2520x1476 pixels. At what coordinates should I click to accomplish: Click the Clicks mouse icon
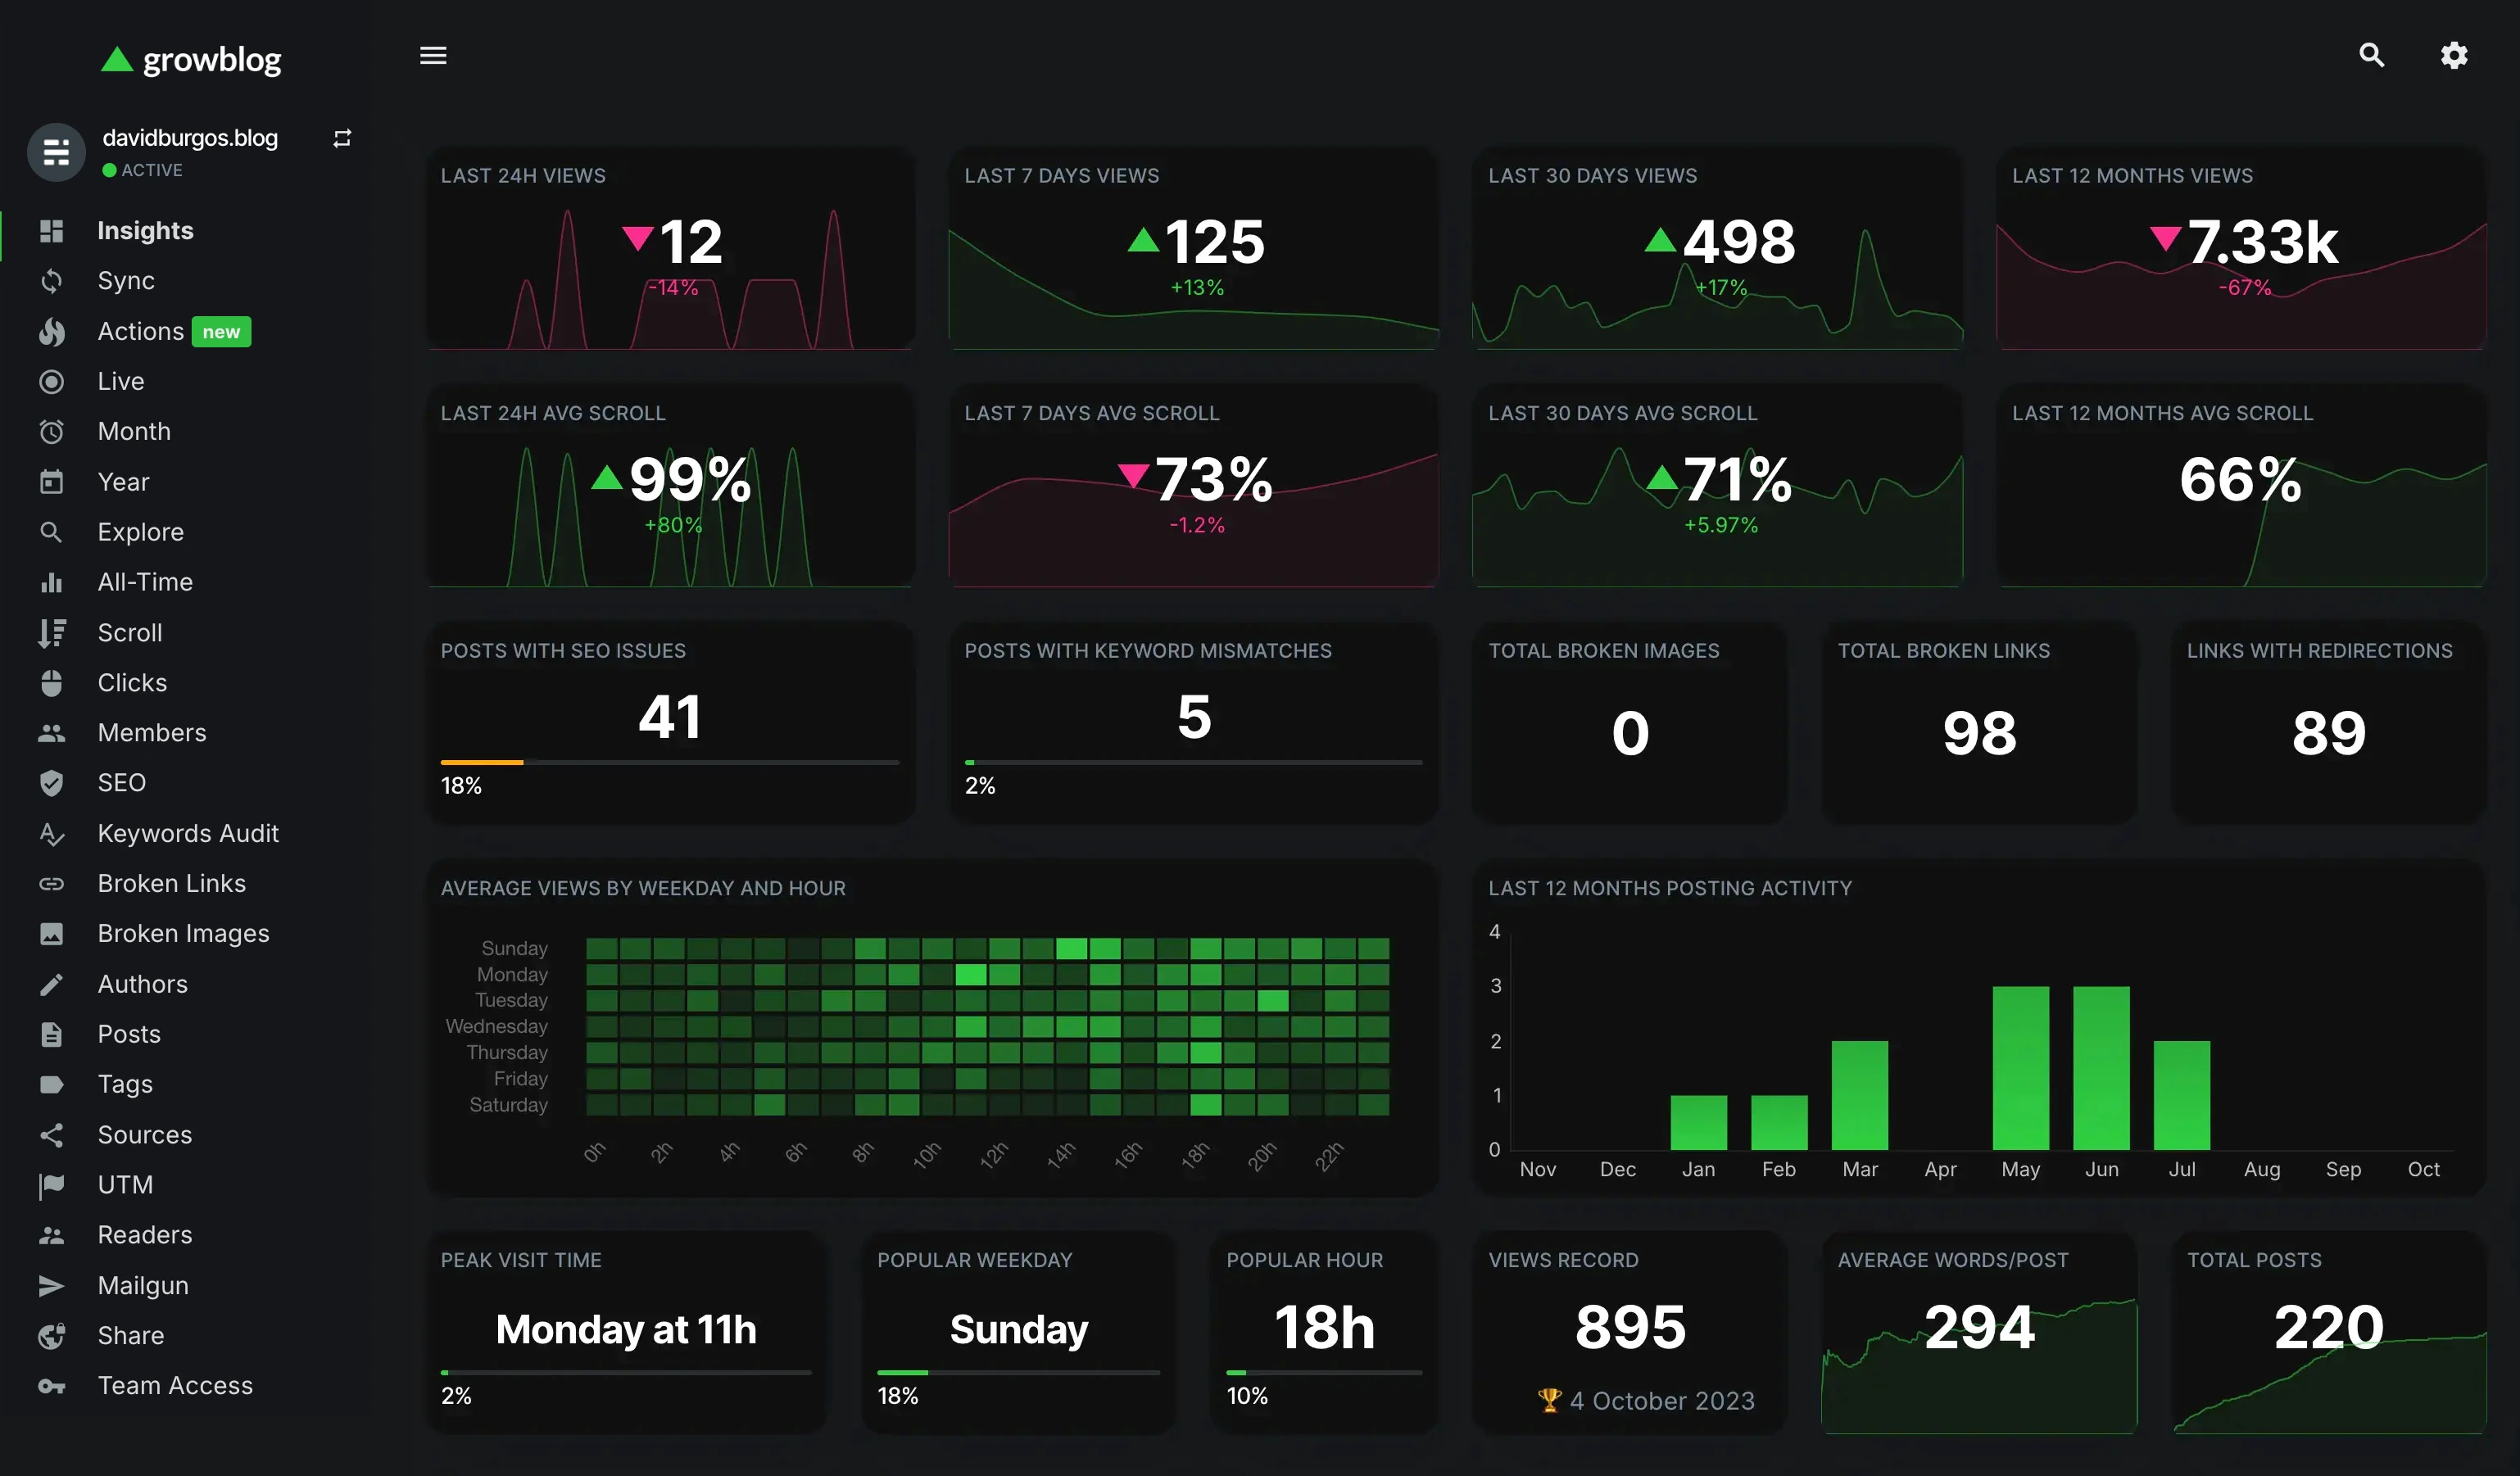(51, 683)
